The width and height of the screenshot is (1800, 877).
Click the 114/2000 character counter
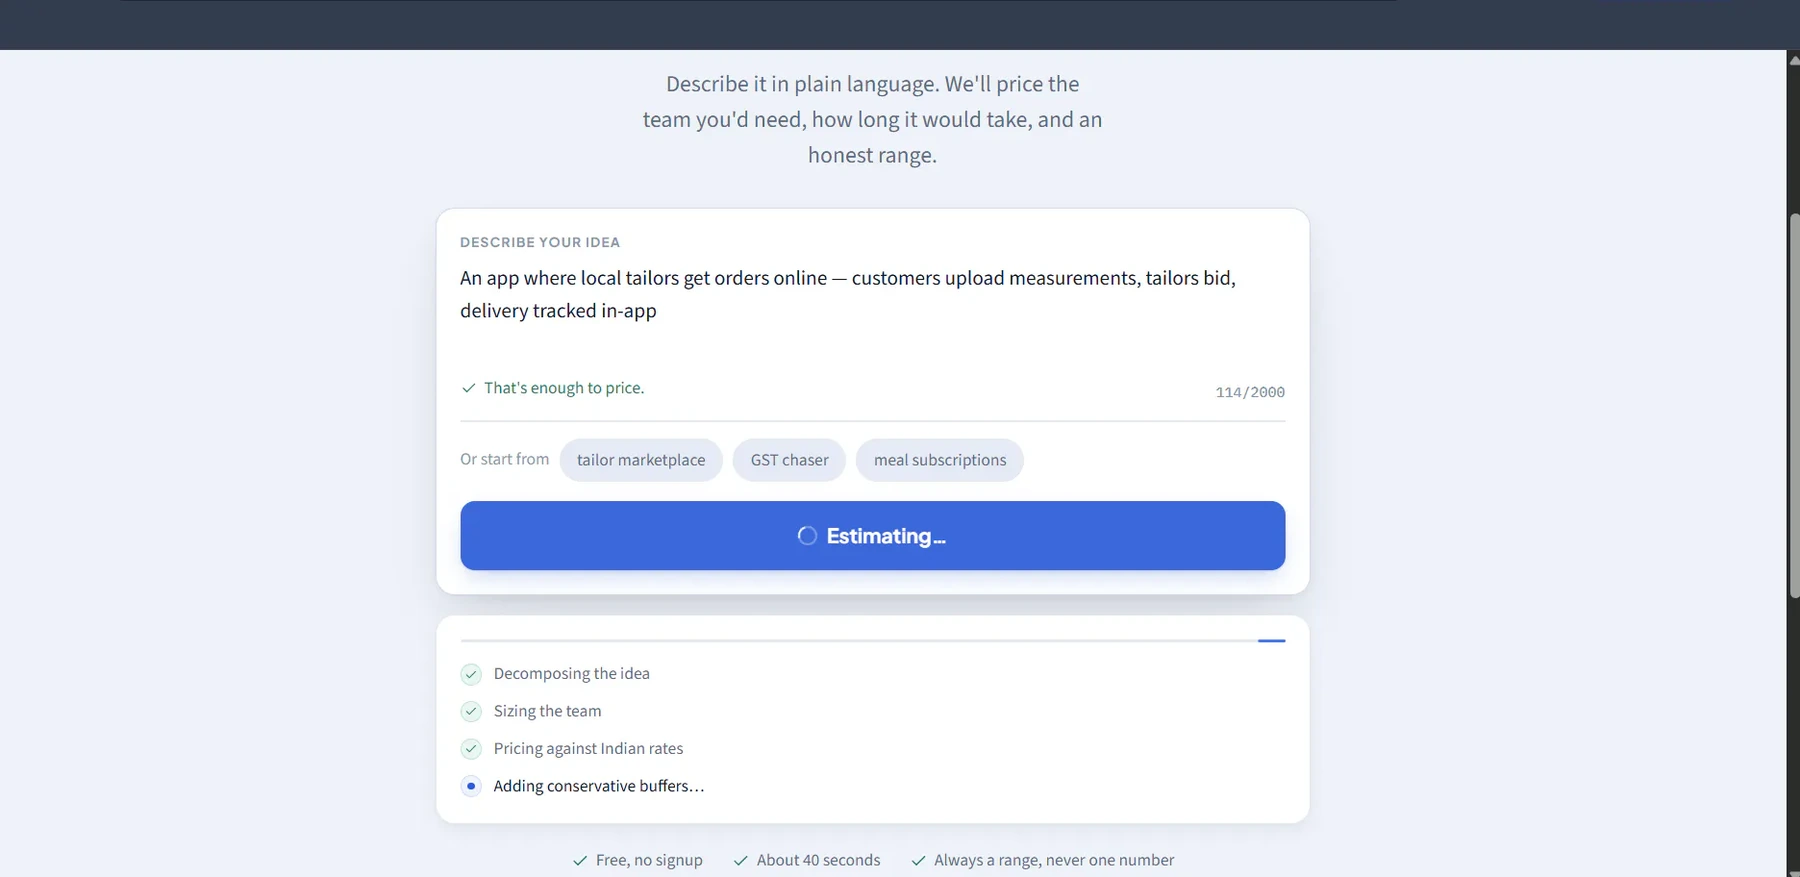1250,392
